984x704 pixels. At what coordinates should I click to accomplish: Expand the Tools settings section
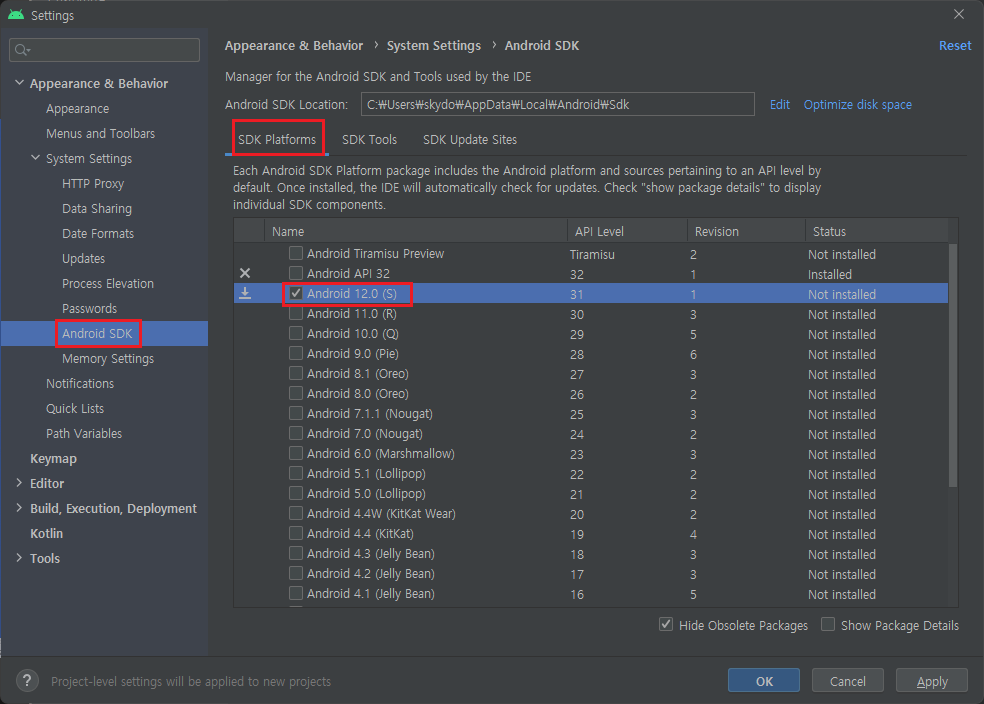(19, 558)
